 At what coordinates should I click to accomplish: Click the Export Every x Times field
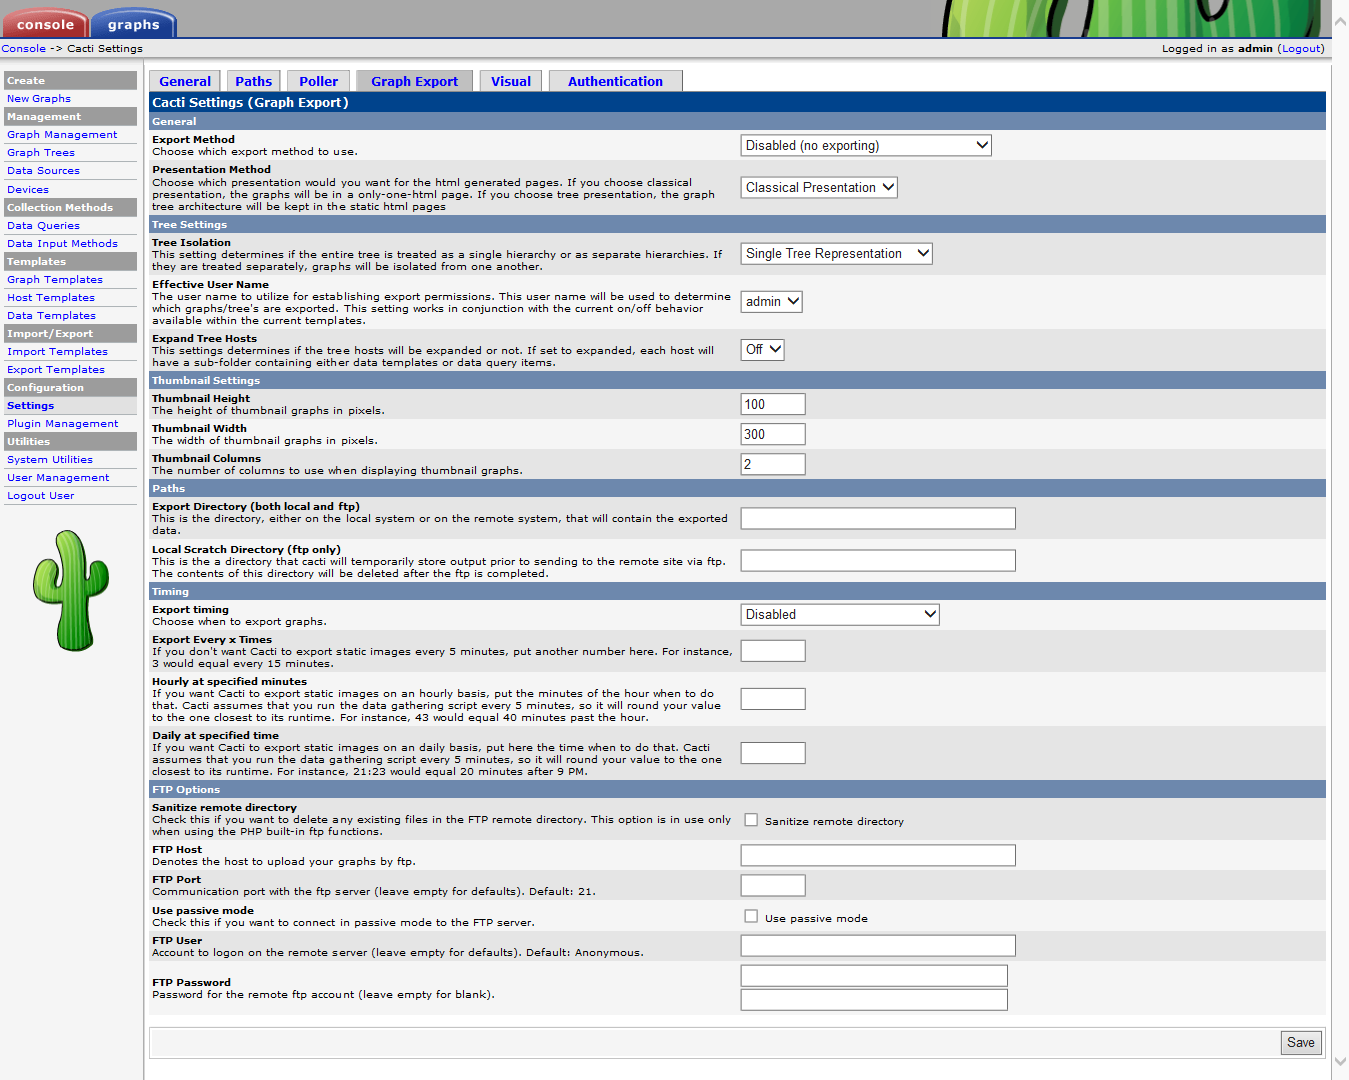[773, 651]
